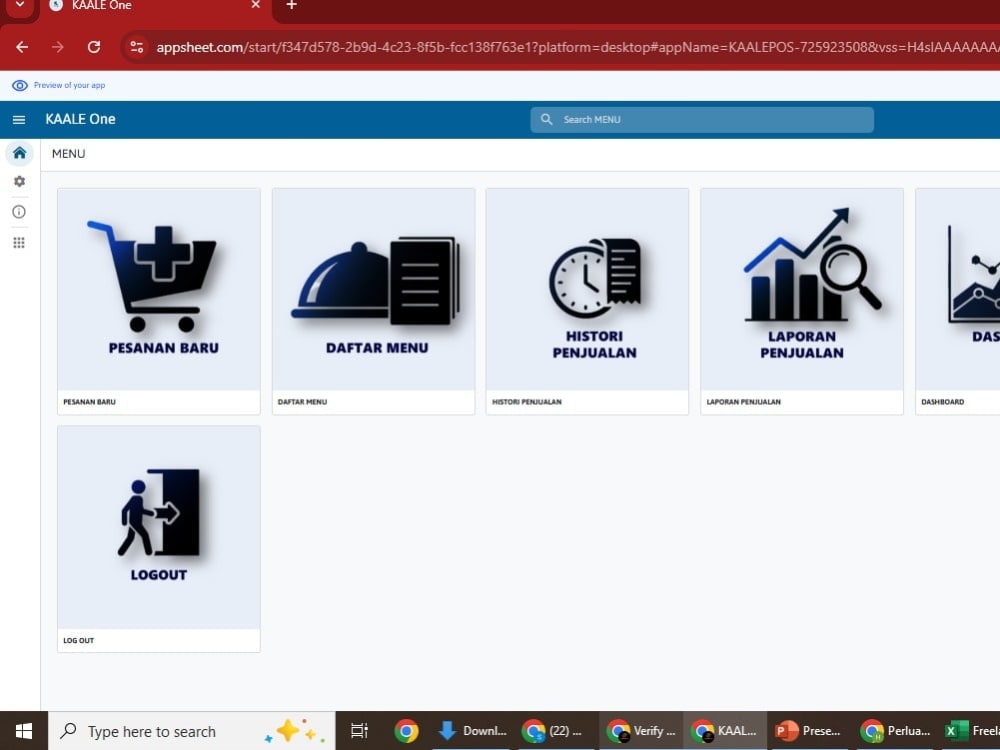Open Chrome from the taskbar

click(406, 731)
